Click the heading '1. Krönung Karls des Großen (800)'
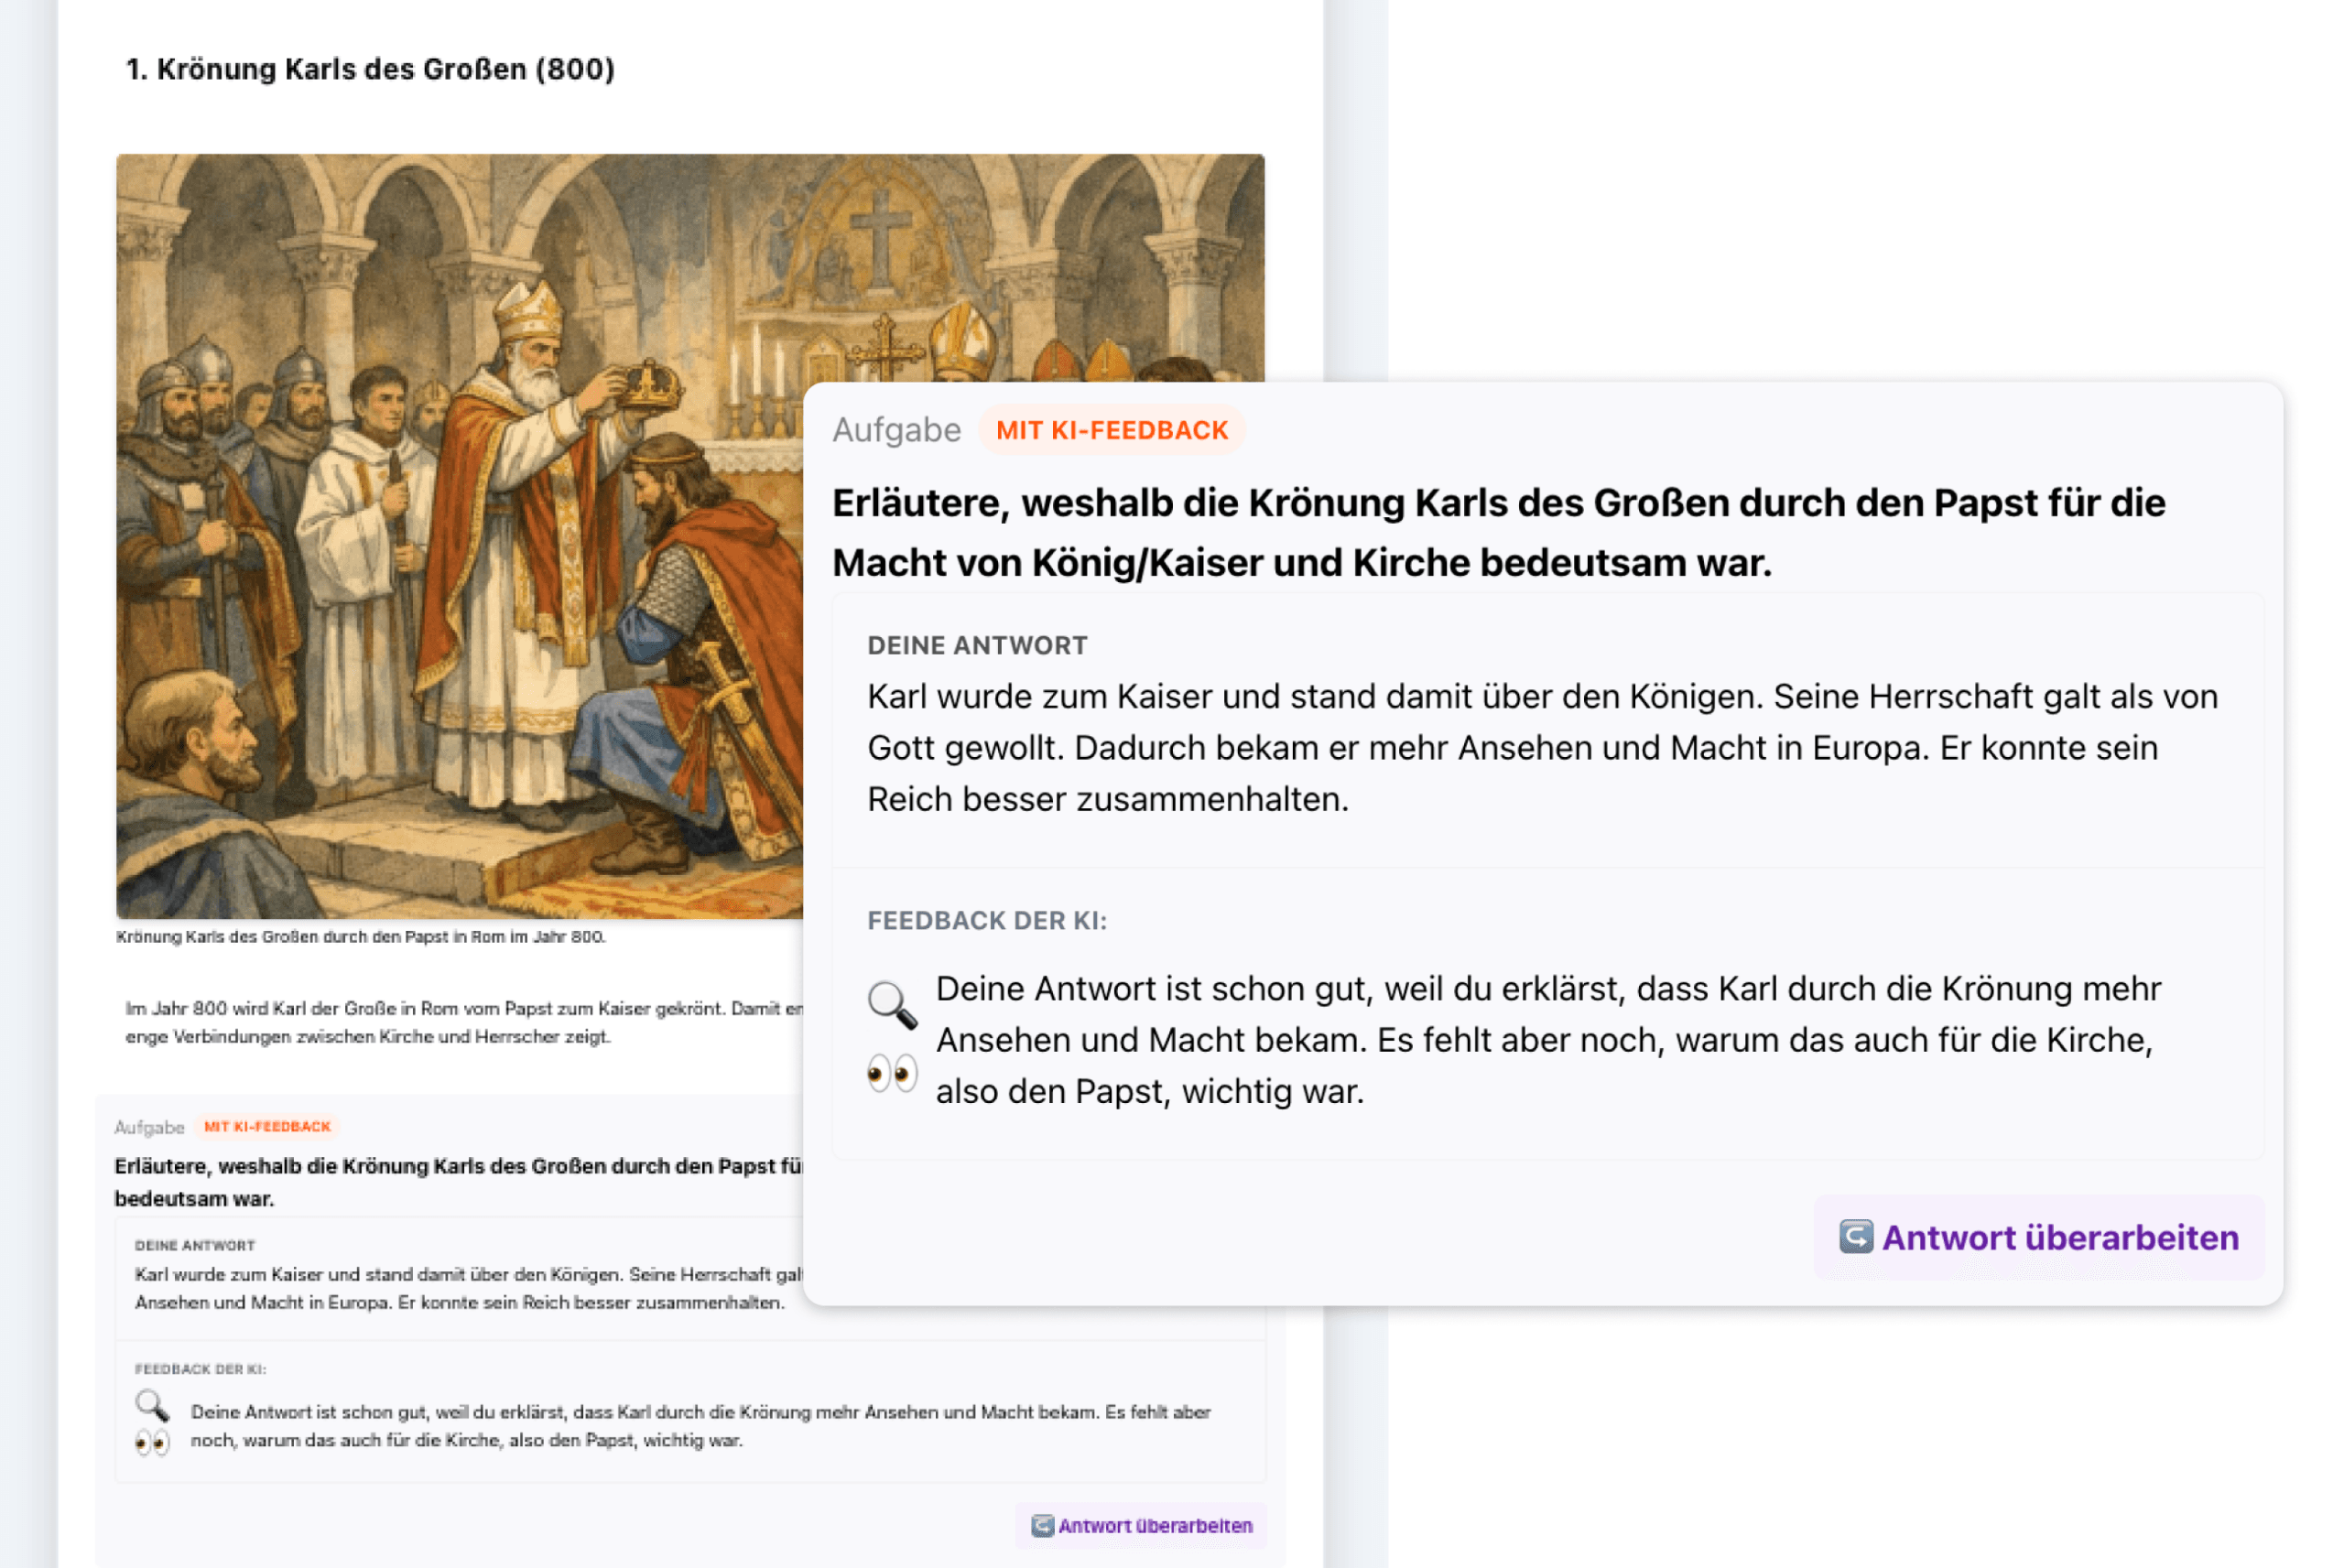Viewport: 2344px width, 1568px height. click(x=370, y=69)
